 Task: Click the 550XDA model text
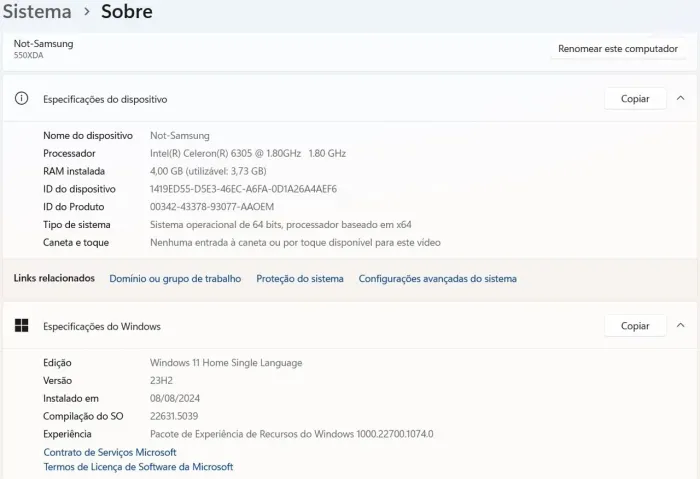pos(29,55)
